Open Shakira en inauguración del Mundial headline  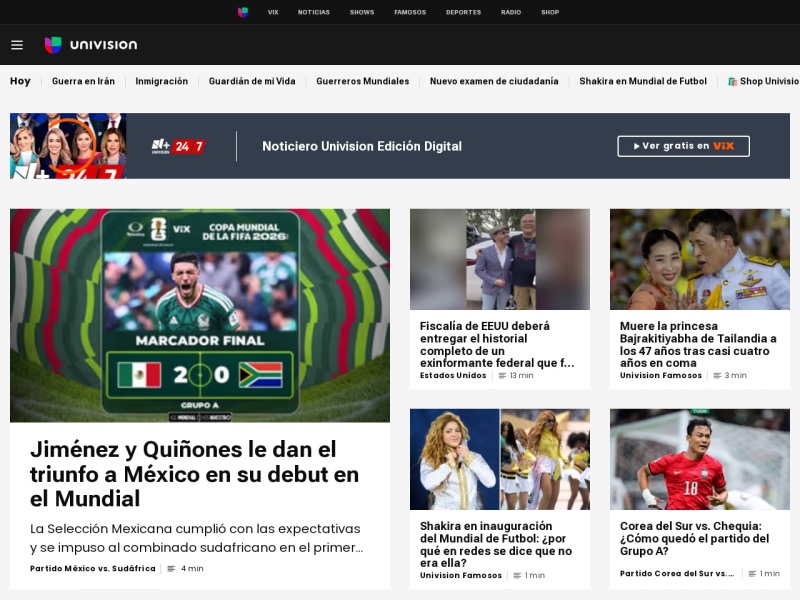click(x=496, y=544)
